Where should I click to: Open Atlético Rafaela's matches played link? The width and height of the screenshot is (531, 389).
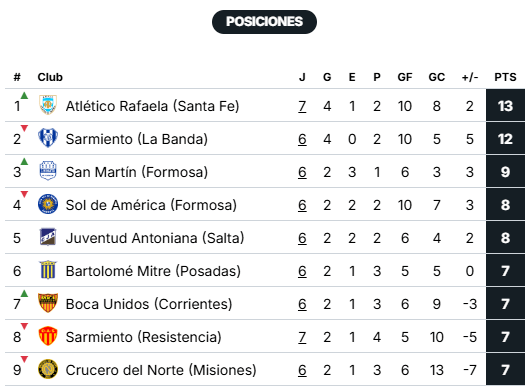point(302,106)
